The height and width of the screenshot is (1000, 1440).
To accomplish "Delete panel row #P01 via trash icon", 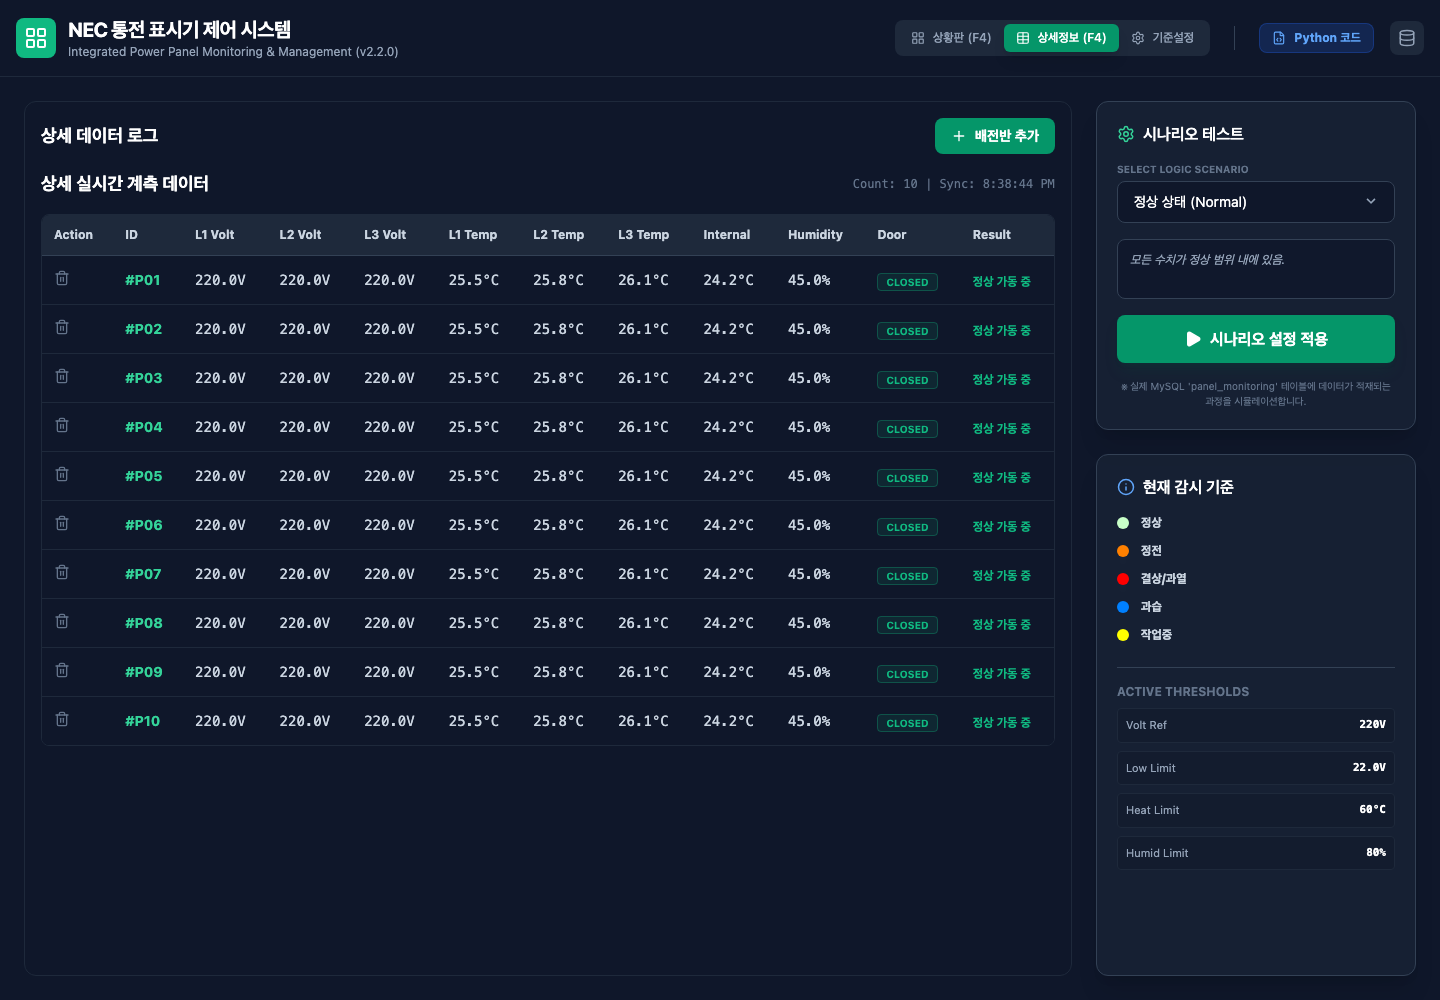I will coord(62,278).
